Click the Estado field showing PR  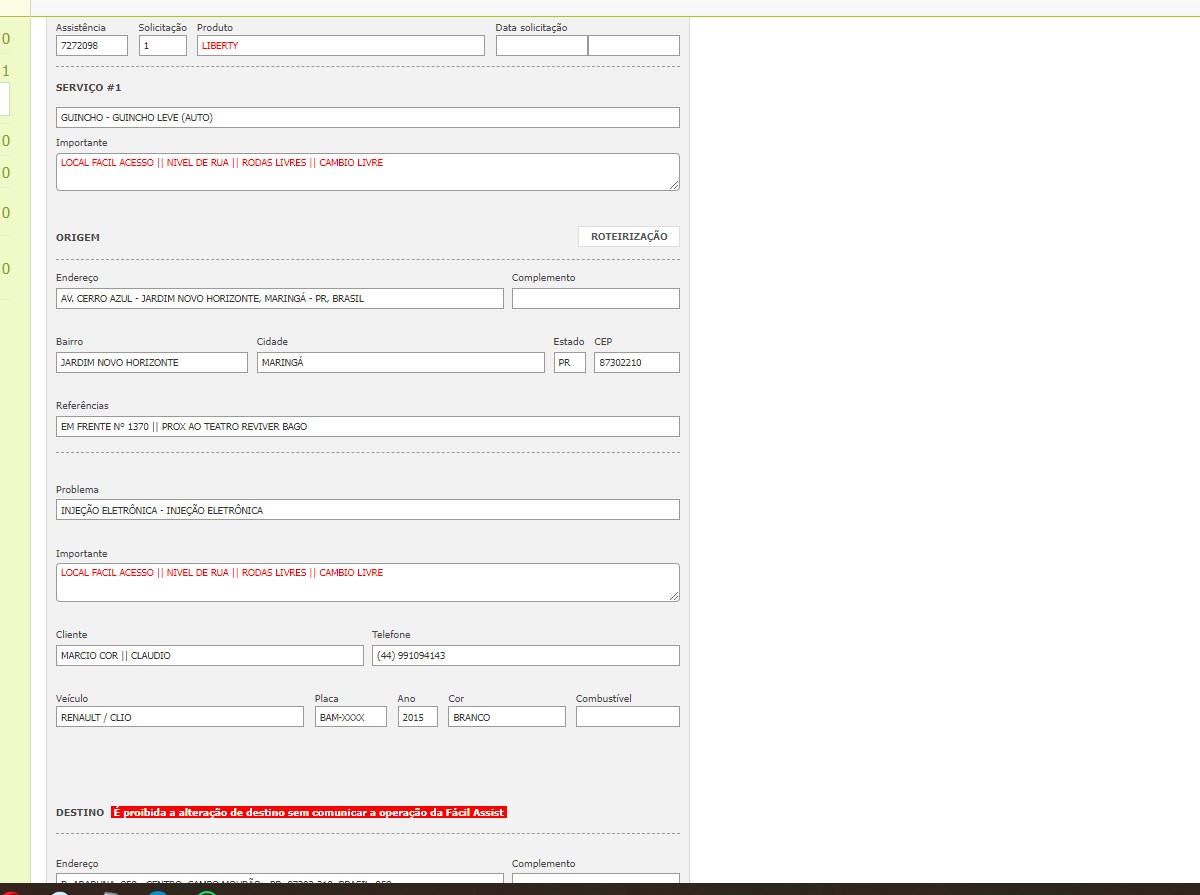pos(569,363)
